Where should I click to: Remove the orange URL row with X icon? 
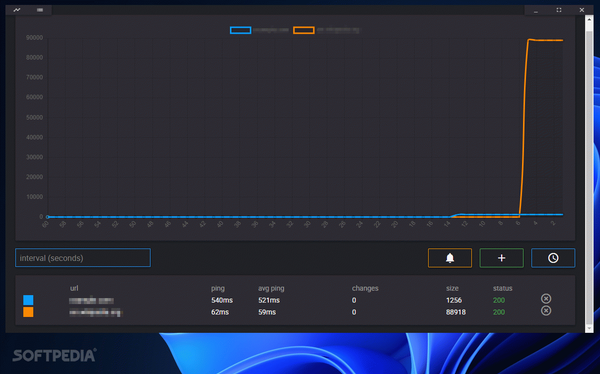click(x=546, y=310)
